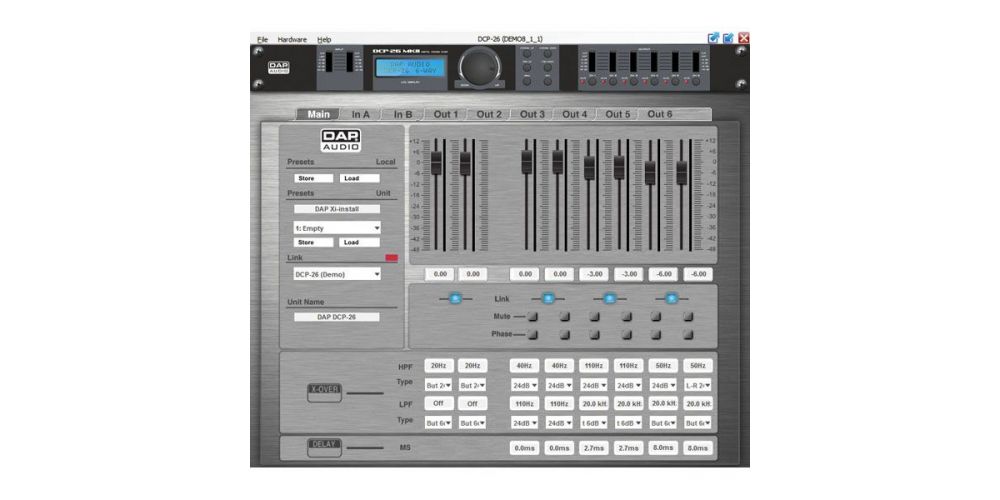The image size is (1000, 500).
Task: Mute output 1 checkbox
Action: (533, 316)
